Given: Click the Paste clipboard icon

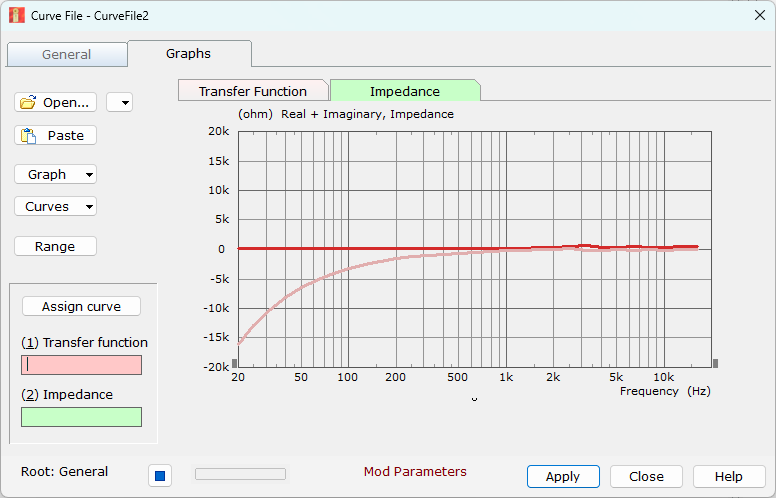Looking at the screenshot, I should (28, 136).
